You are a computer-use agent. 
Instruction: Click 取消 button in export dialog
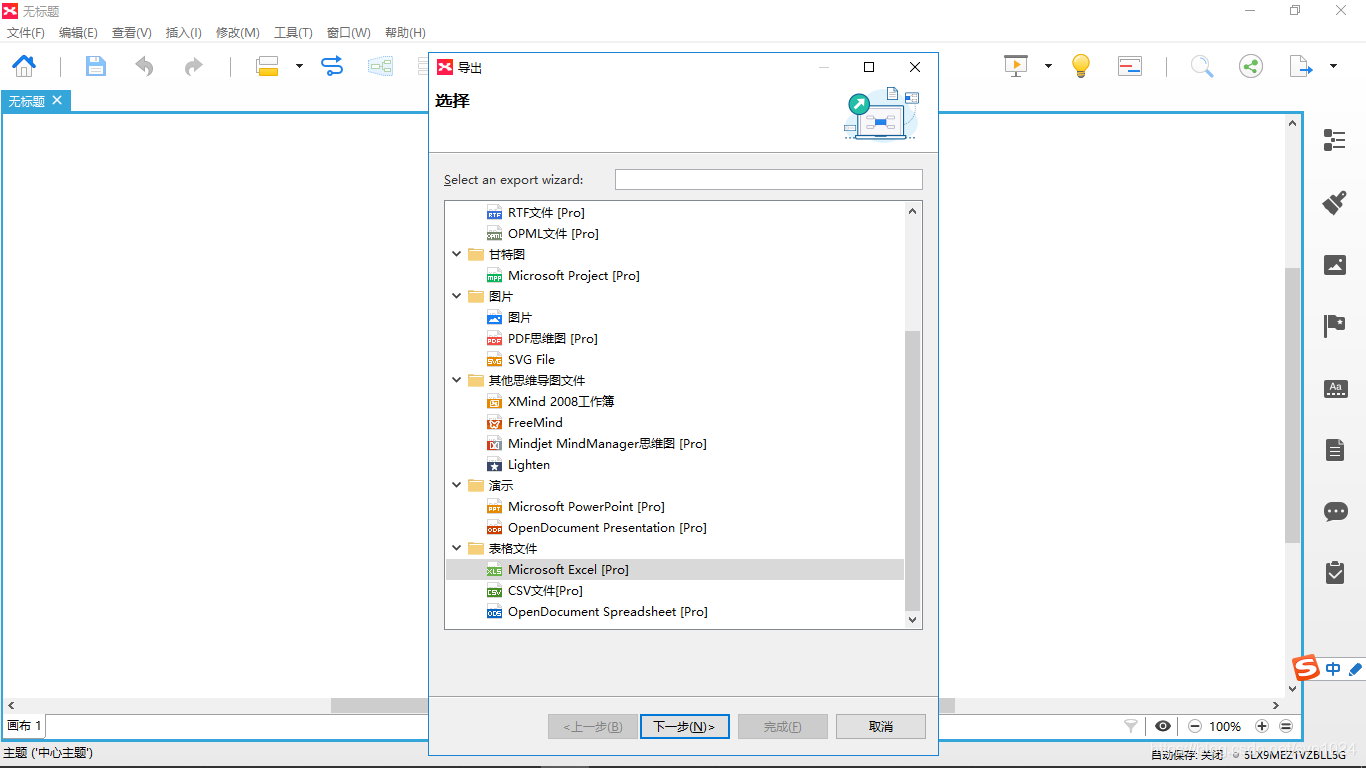[881, 727]
